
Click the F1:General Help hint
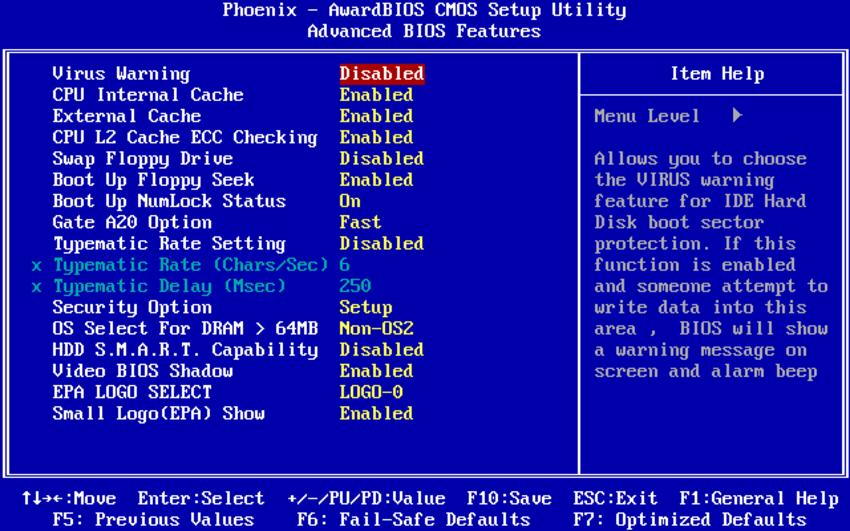(x=759, y=498)
